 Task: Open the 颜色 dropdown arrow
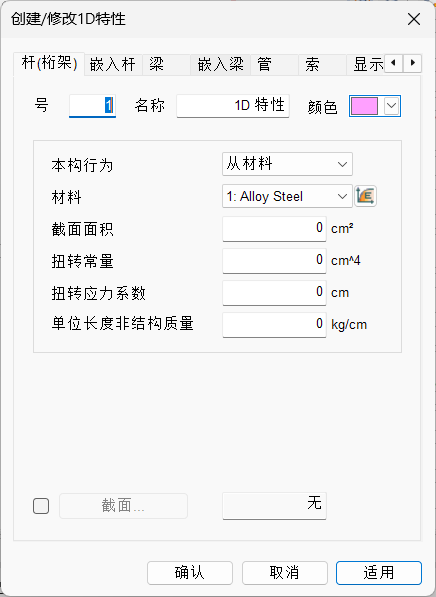point(391,106)
